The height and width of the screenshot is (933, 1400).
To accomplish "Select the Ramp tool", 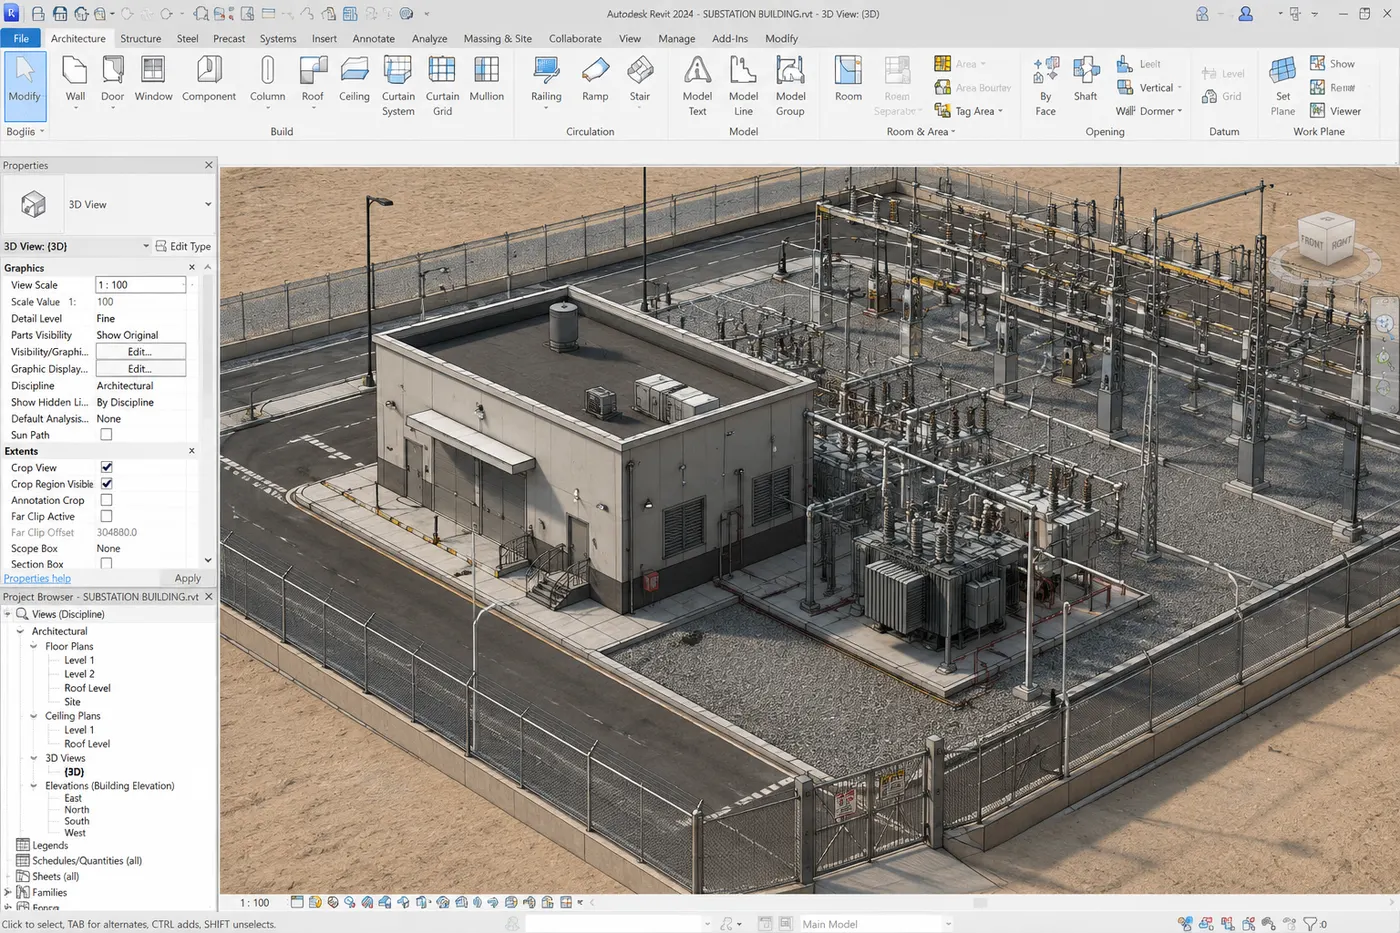I will coord(595,80).
